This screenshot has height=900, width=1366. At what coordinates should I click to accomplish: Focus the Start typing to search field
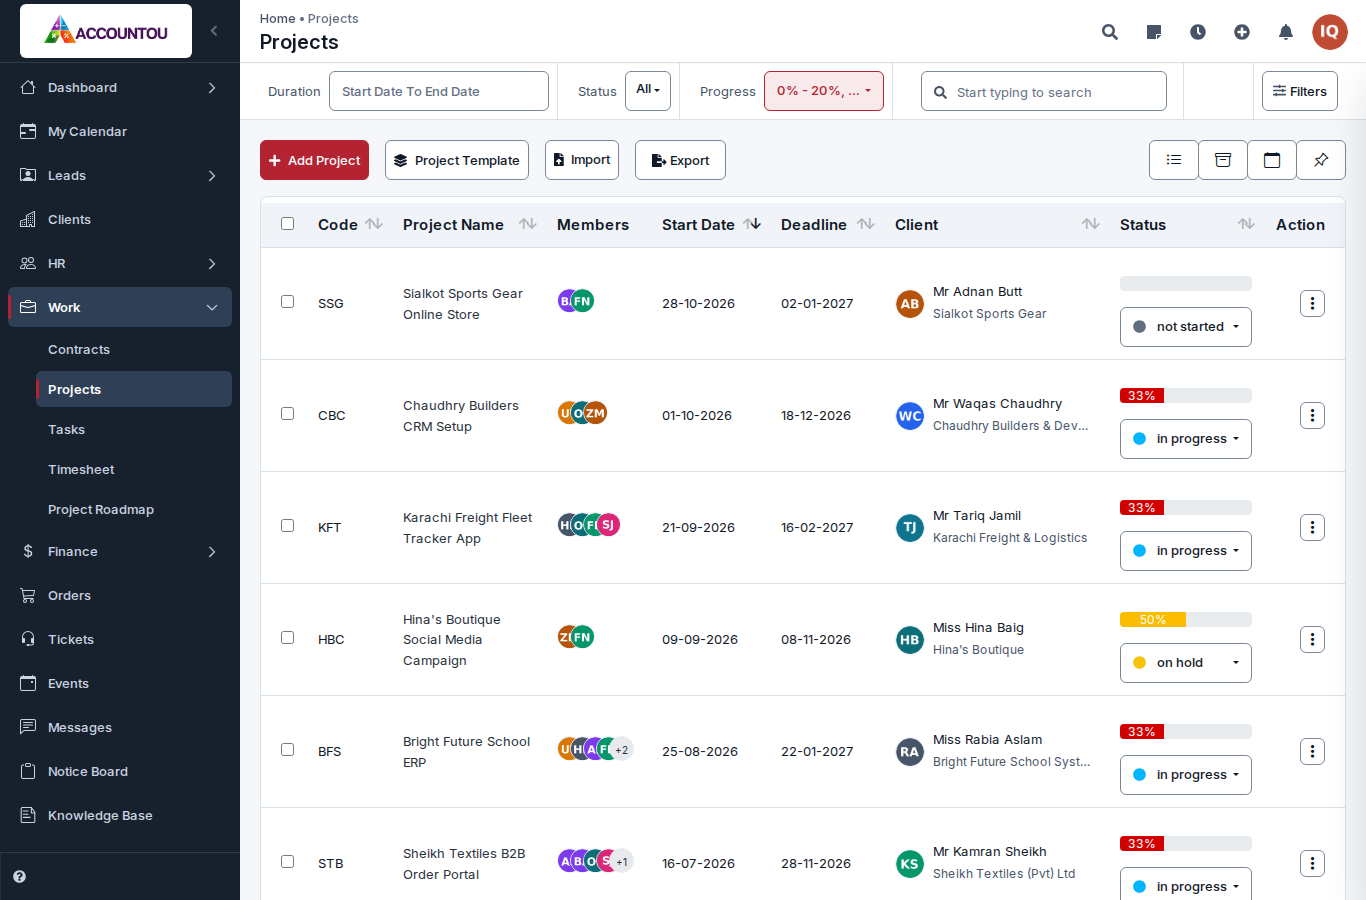(x=1044, y=91)
